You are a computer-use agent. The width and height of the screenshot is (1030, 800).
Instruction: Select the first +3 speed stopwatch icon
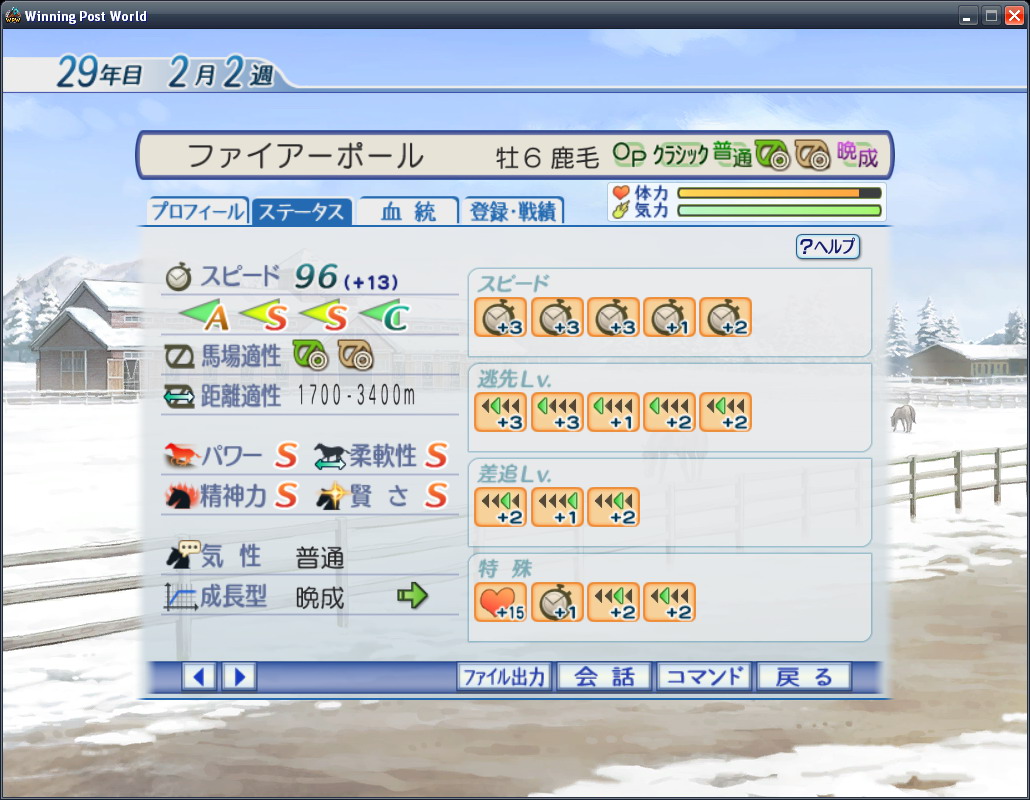pyautogui.click(x=500, y=317)
